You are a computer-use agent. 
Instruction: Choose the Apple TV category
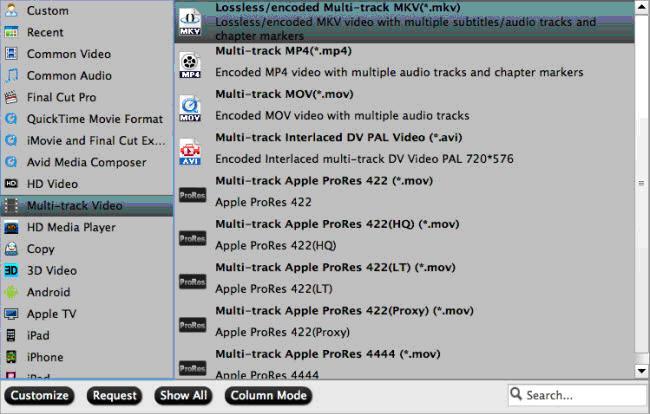click(x=87, y=314)
